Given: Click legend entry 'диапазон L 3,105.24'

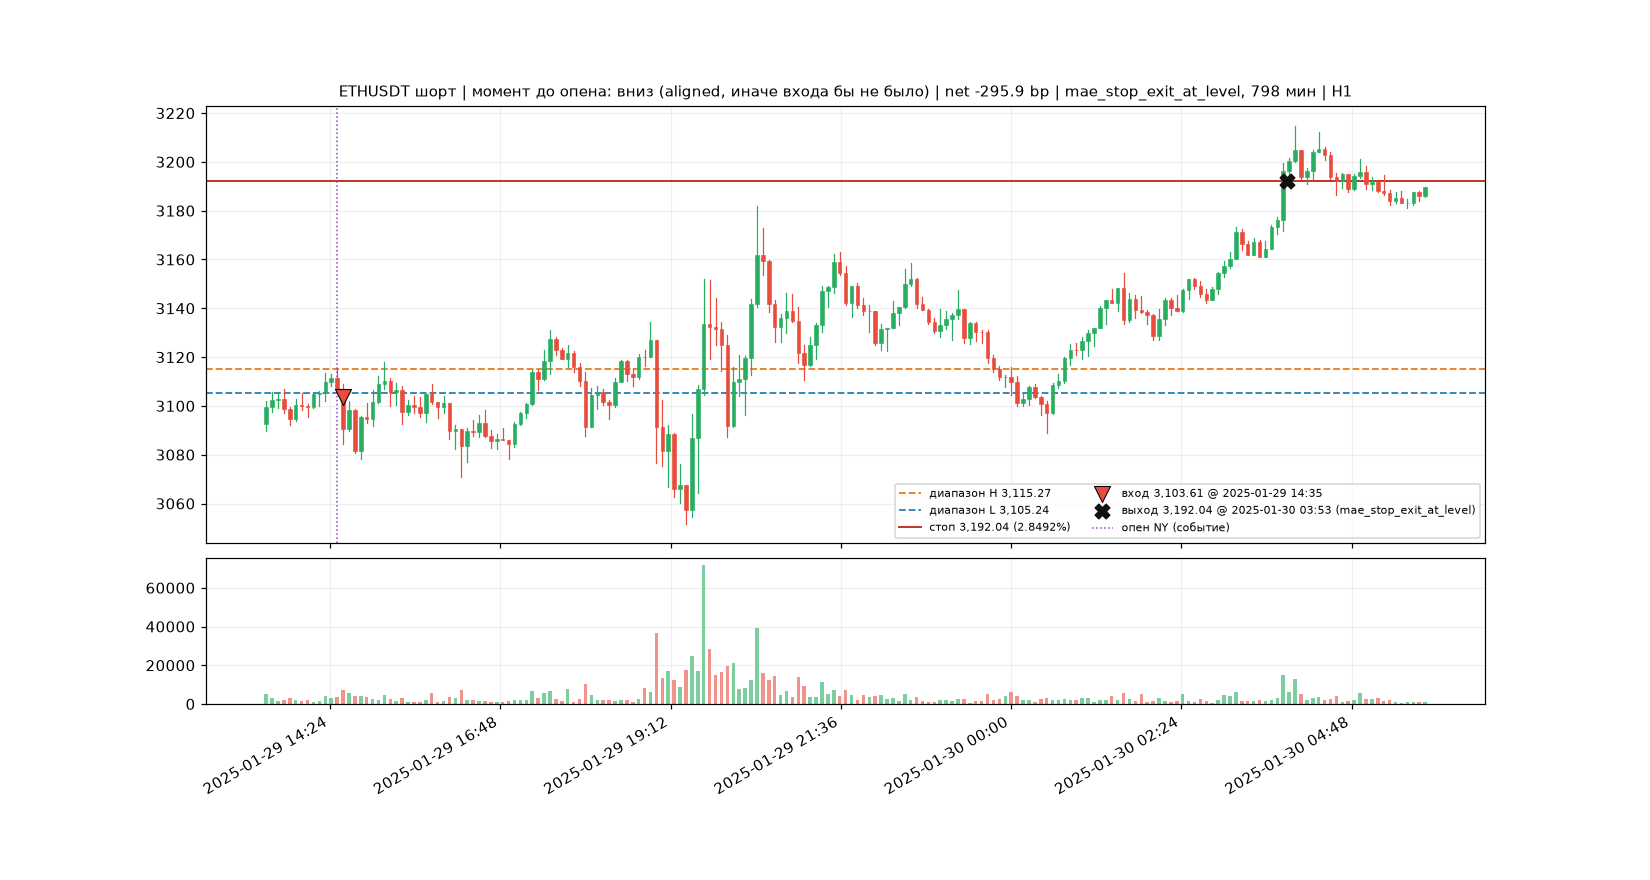Looking at the screenshot, I should 989,510.
